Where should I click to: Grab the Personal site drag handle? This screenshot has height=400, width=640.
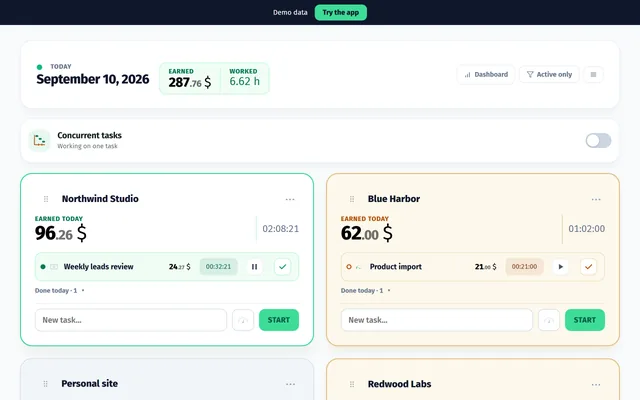(x=45, y=384)
